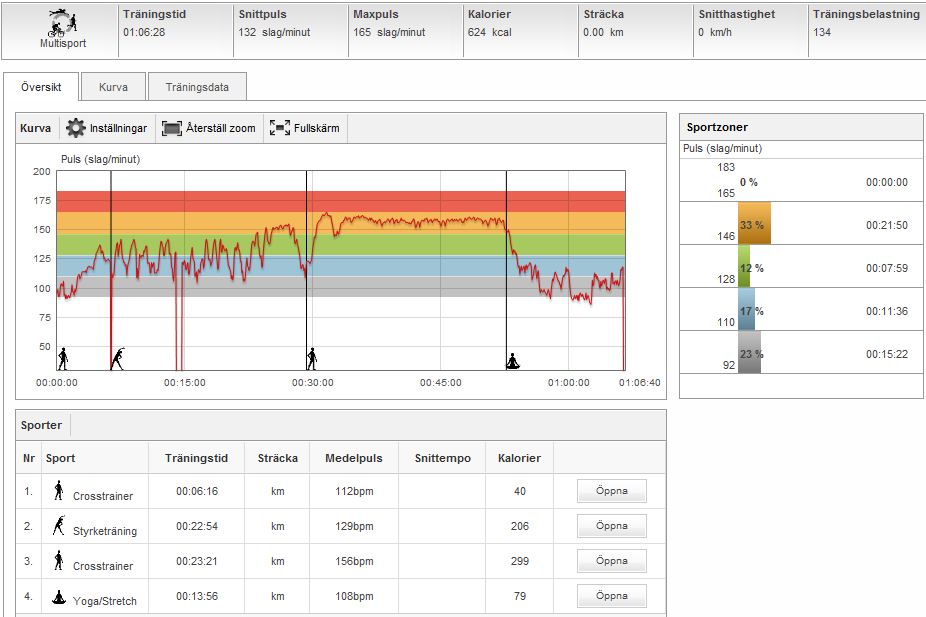Open the Träningsdata tab
This screenshot has width=926, height=617.
click(x=196, y=87)
